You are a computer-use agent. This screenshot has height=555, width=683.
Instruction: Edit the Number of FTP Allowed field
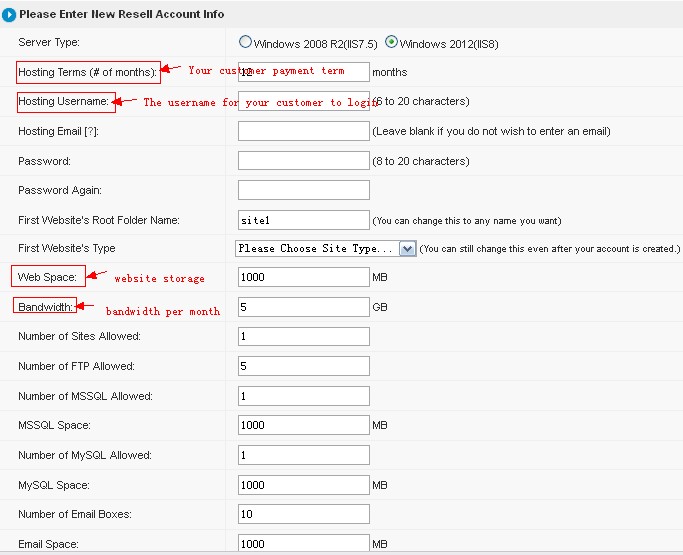[x=303, y=366]
